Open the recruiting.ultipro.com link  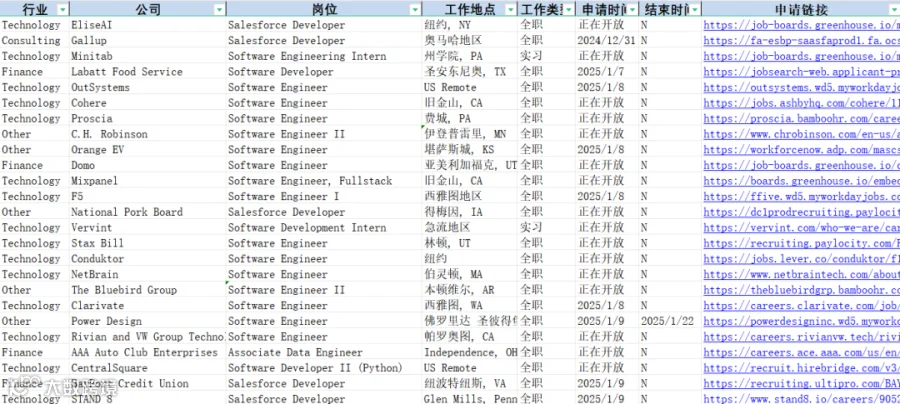(801, 383)
